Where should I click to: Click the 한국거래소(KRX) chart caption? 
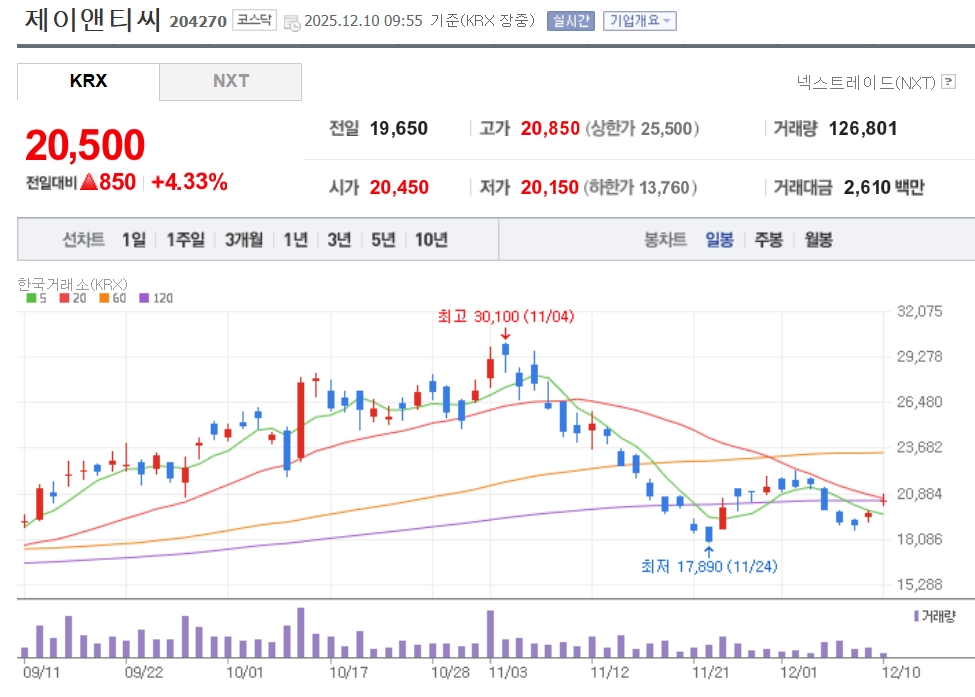pyautogui.click(x=72, y=284)
